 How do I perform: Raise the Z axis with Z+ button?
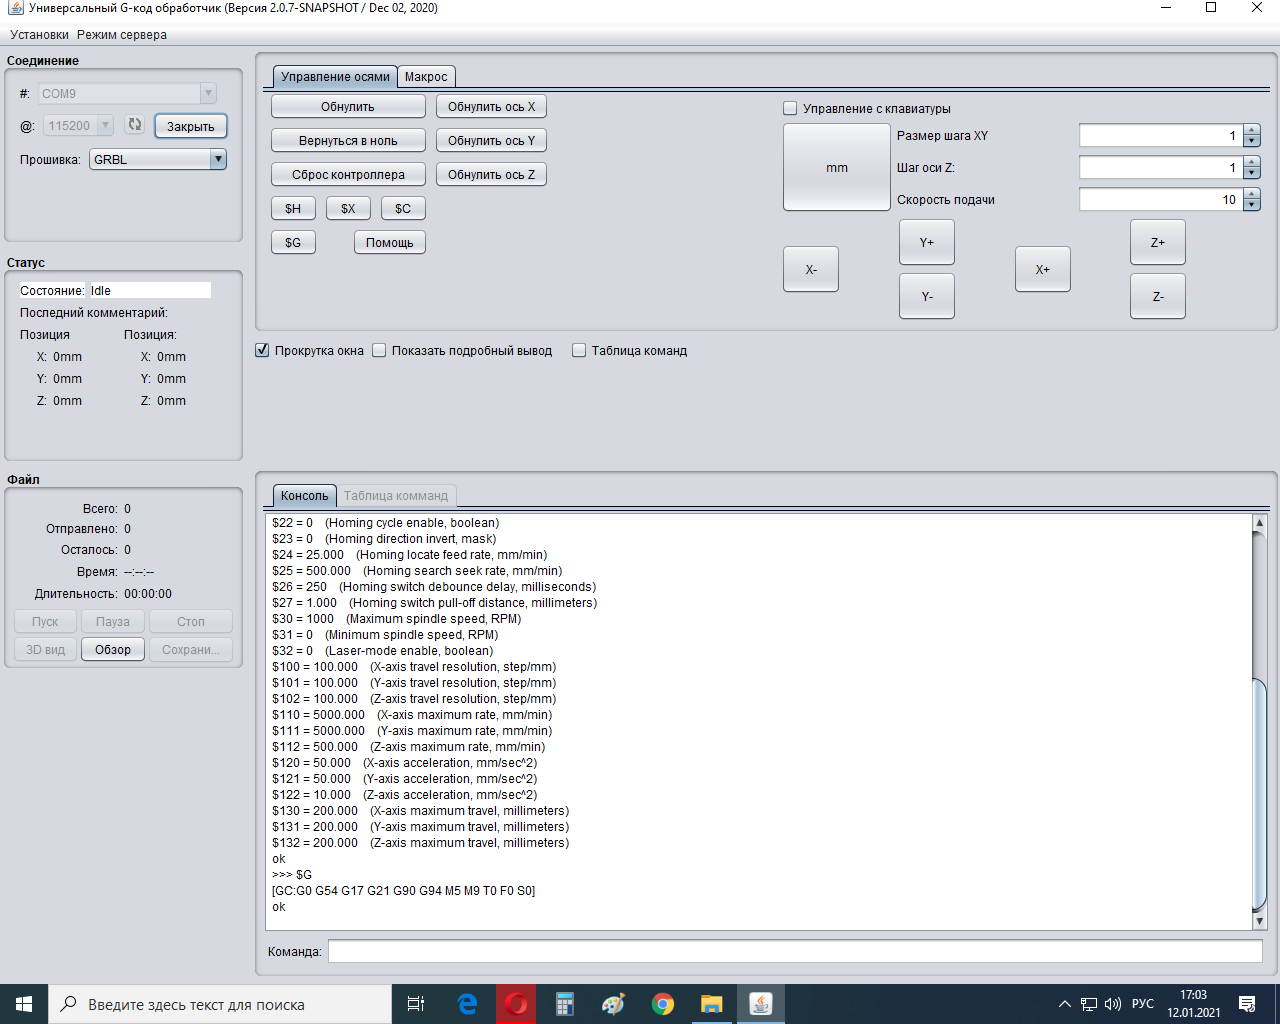1158,243
